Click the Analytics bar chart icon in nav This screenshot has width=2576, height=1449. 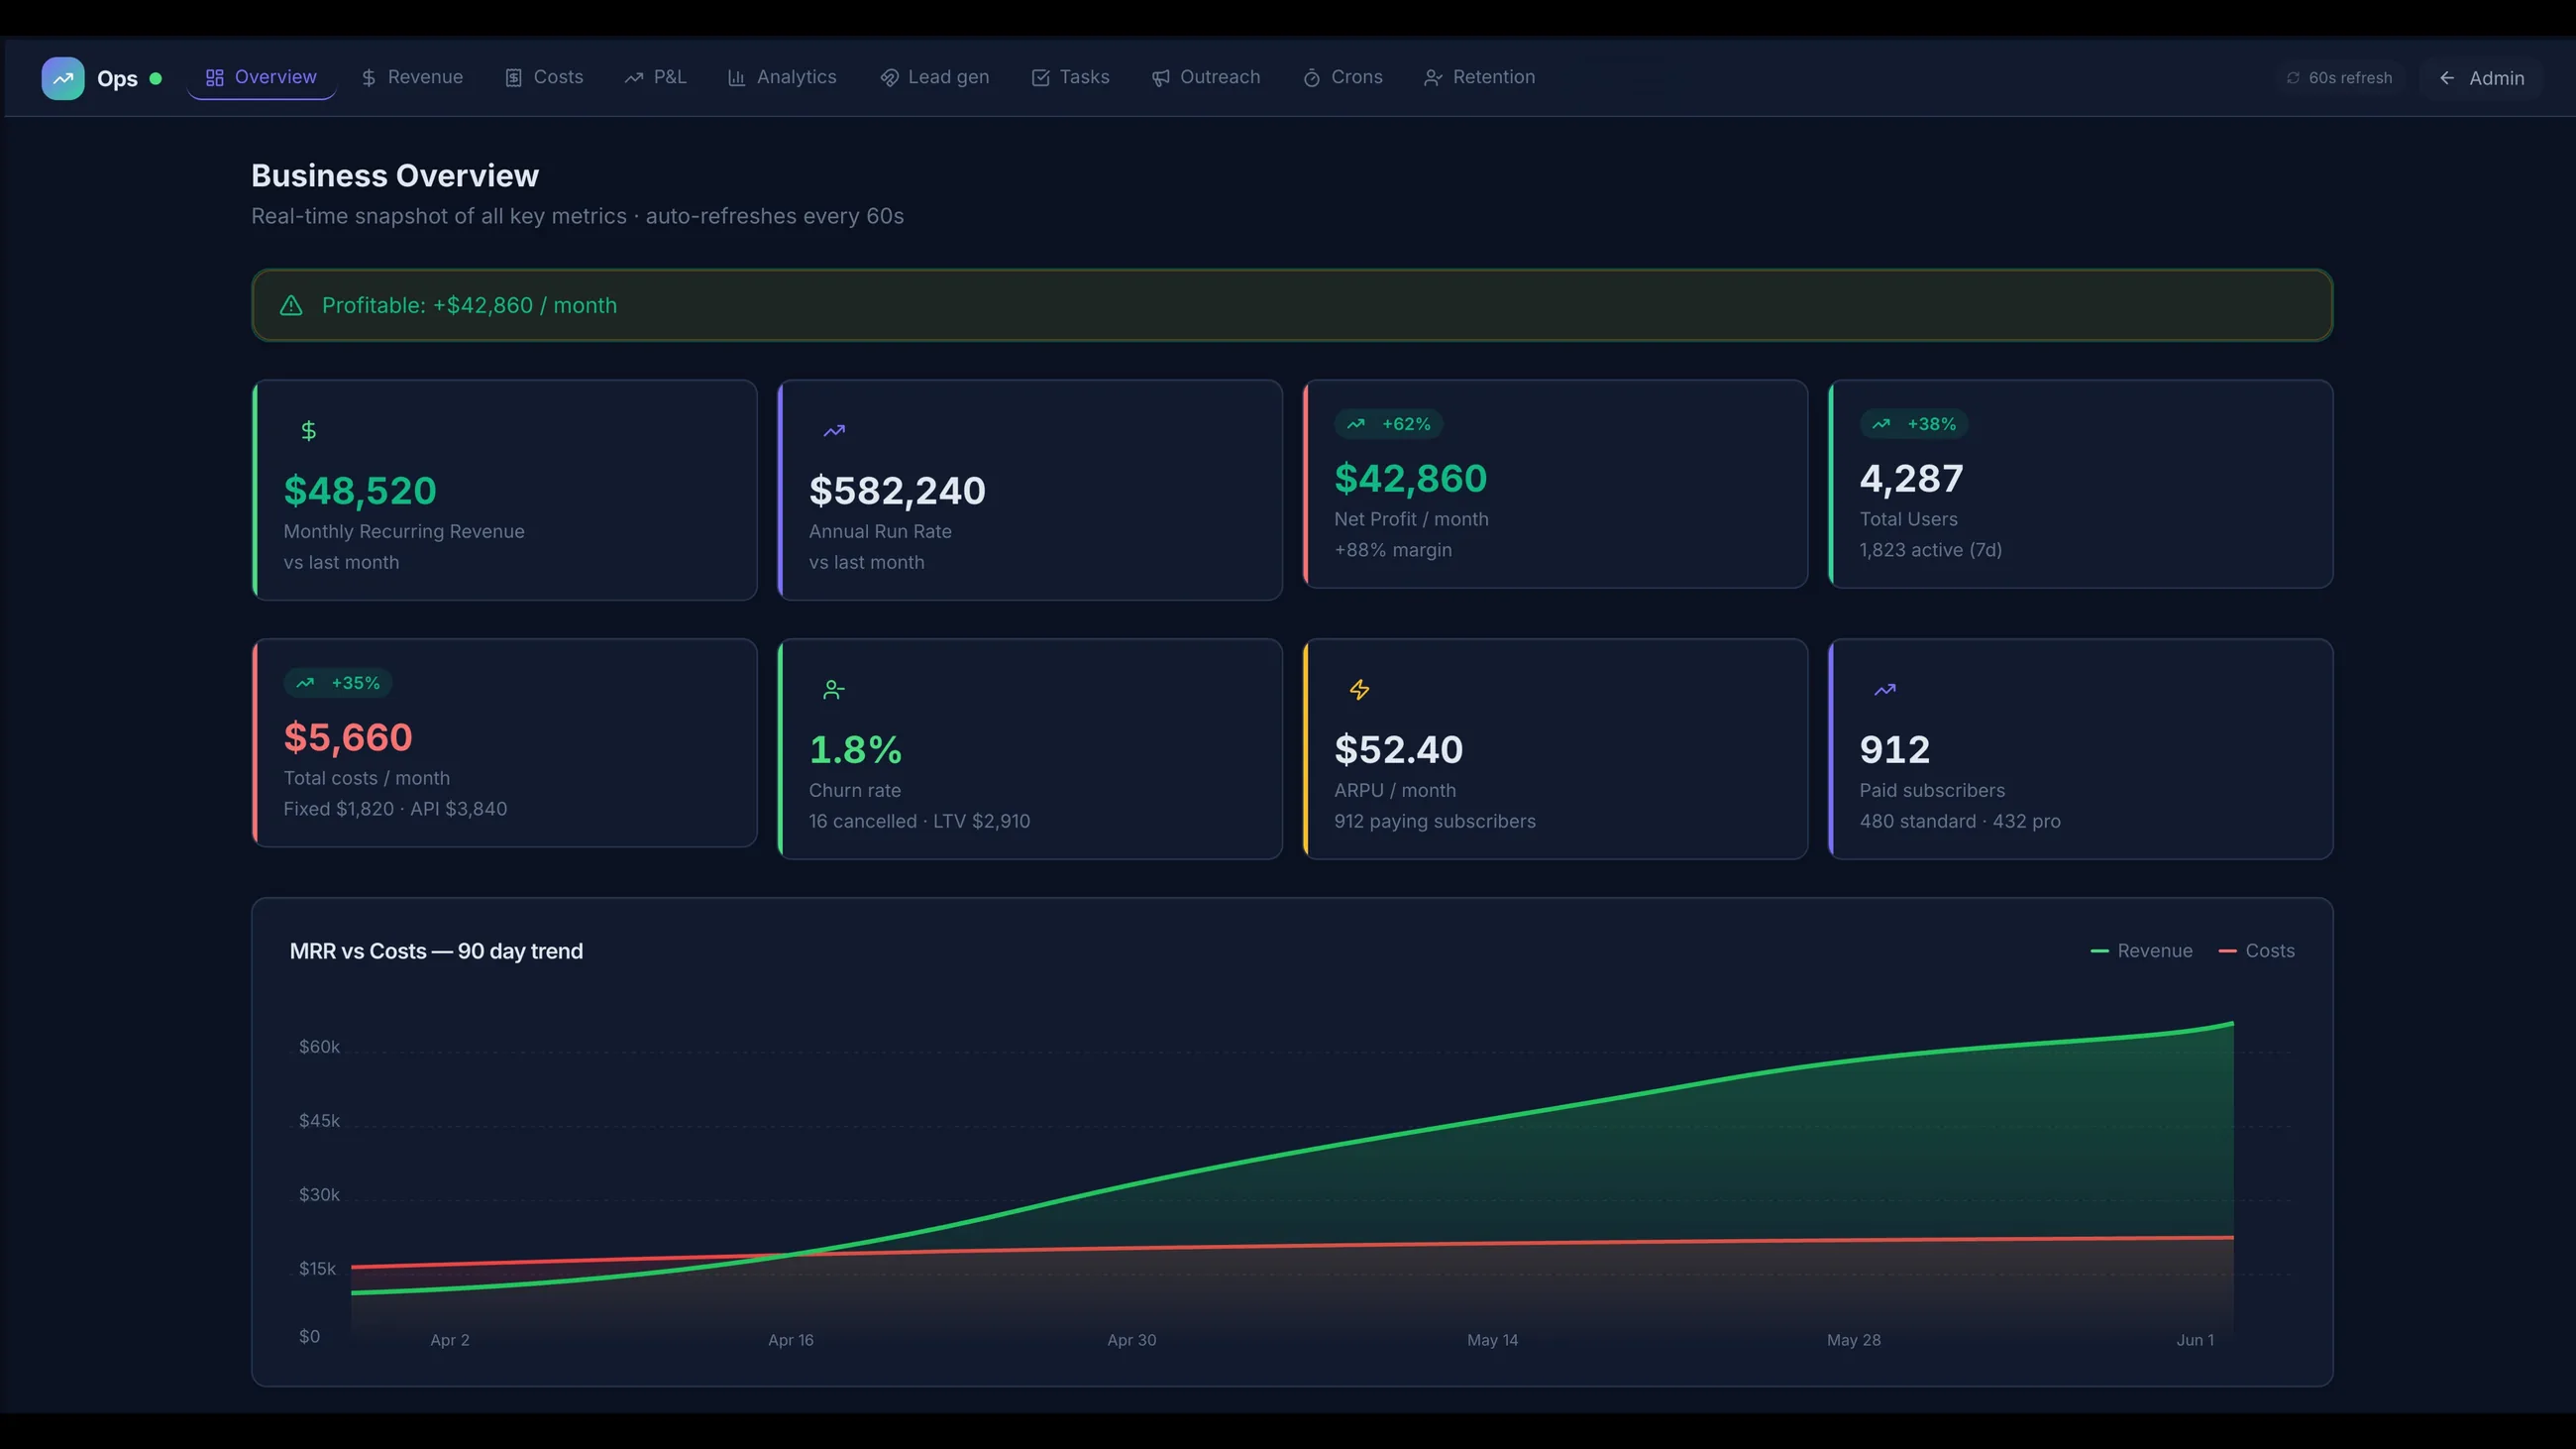tap(737, 78)
